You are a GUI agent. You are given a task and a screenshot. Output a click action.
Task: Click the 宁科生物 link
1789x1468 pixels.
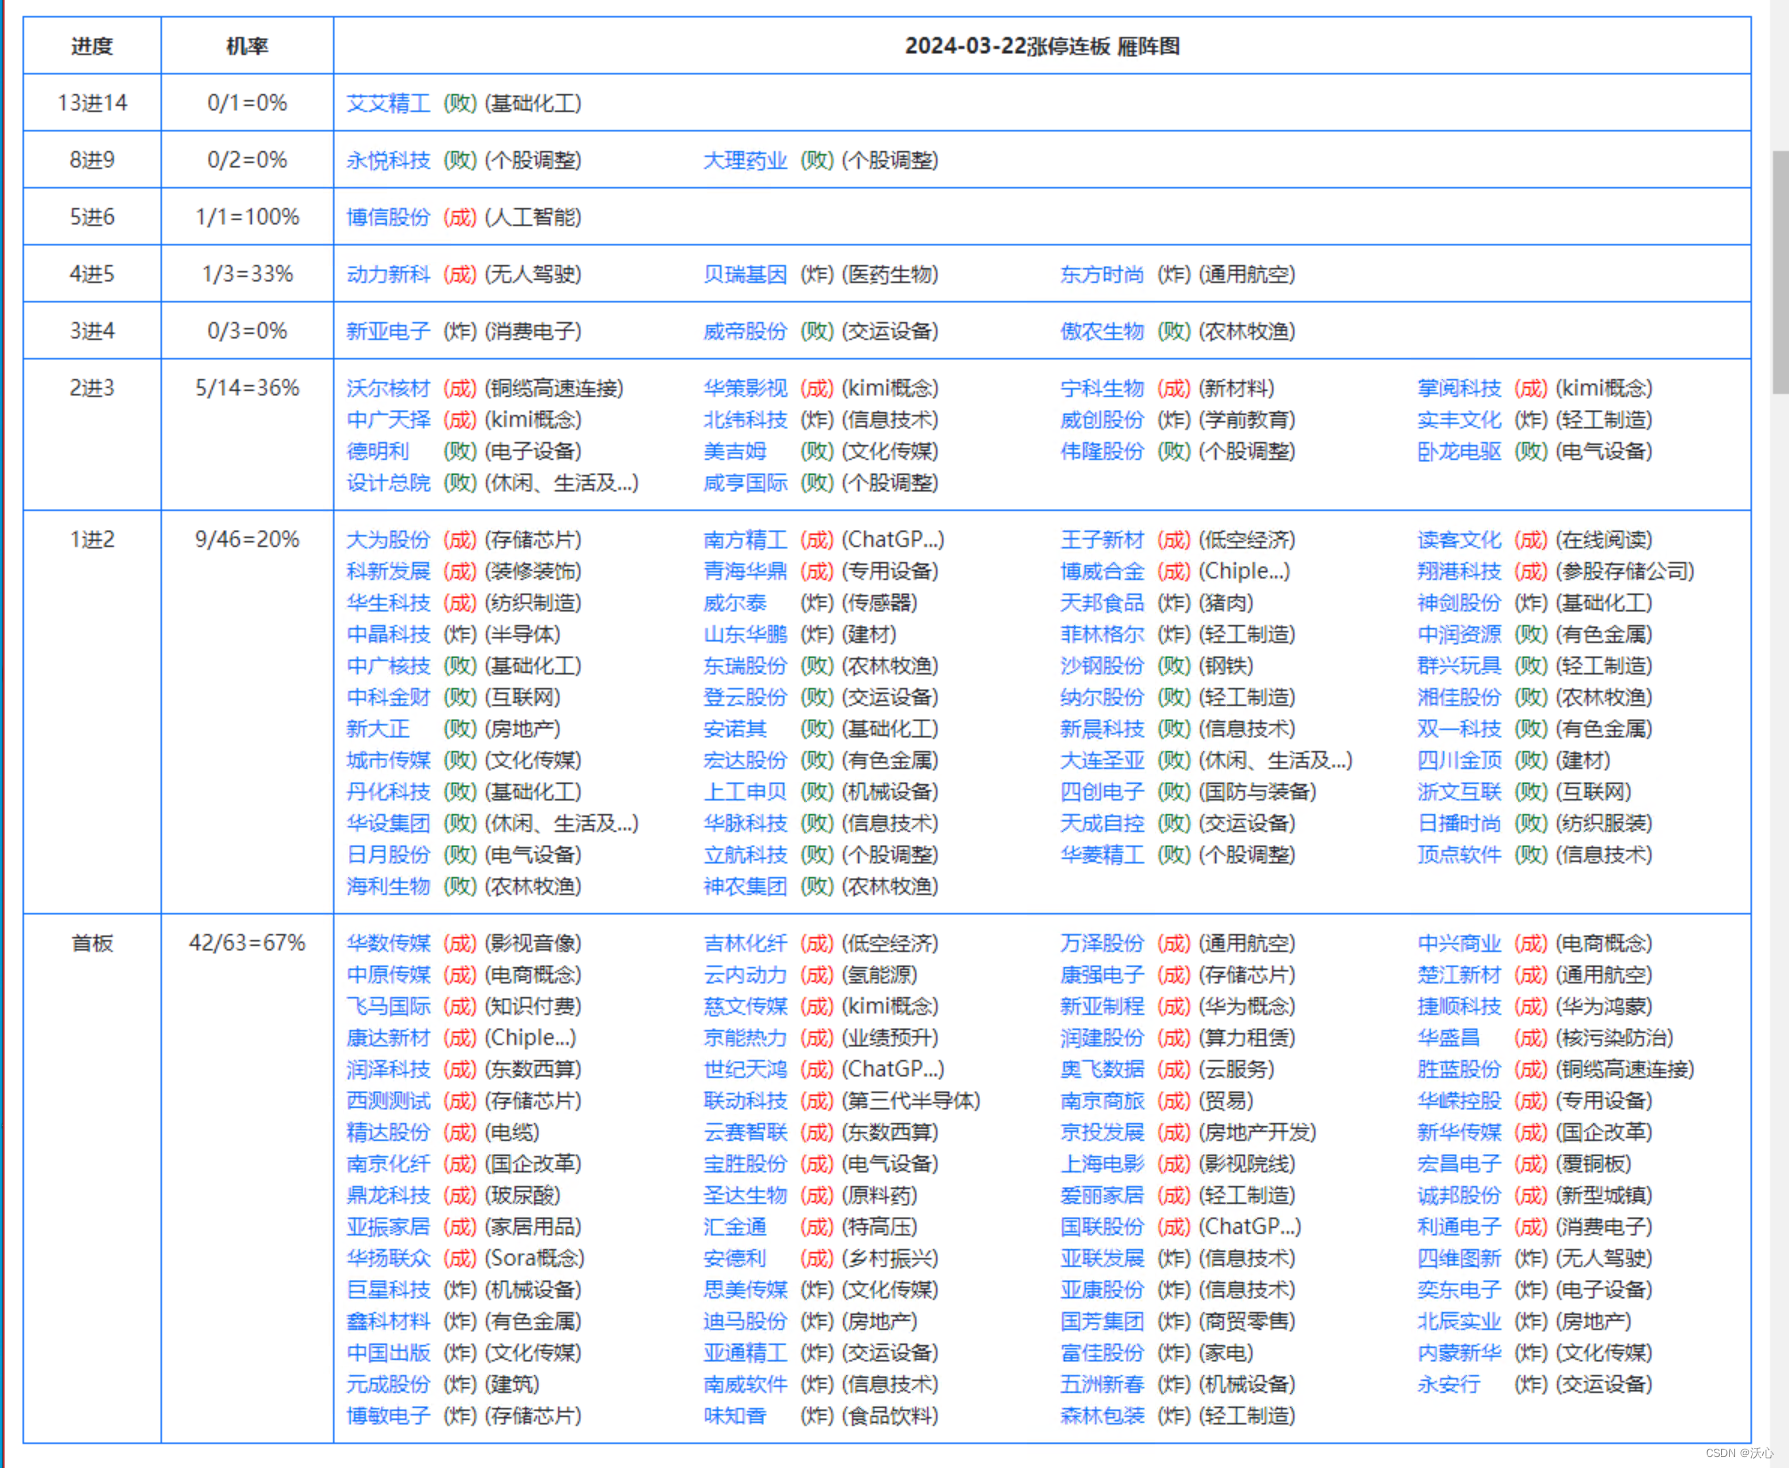tap(1102, 388)
